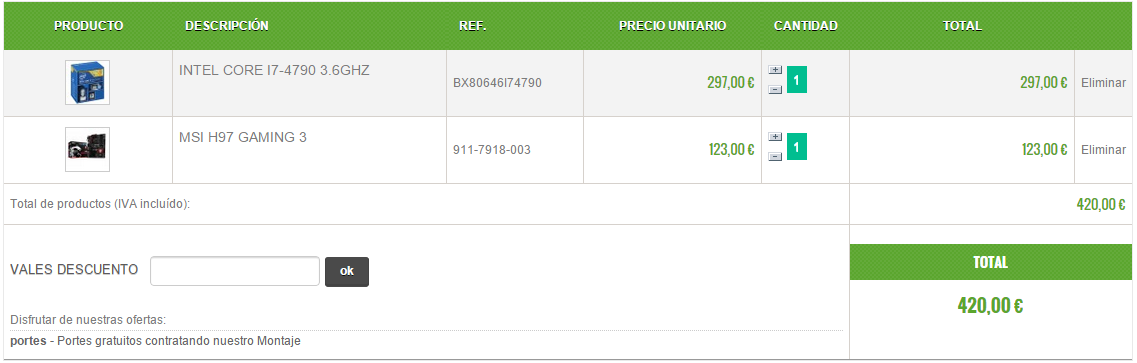This screenshot has width=1137, height=363.
Task: Decrease quantity of MSI H97 Gaming 3
Action: (x=775, y=157)
